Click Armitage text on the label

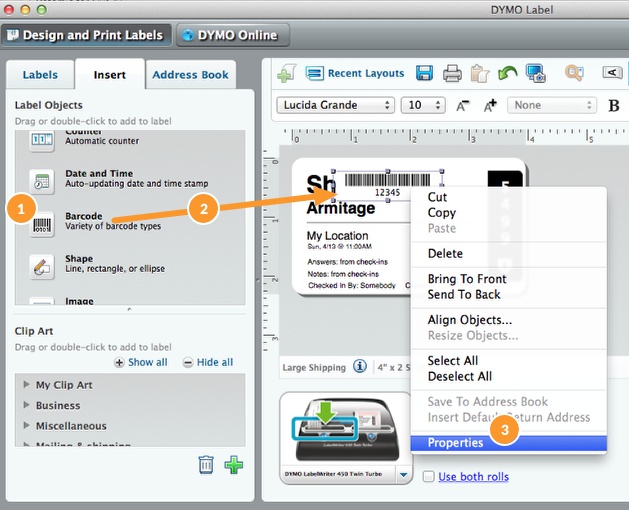pyautogui.click(x=341, y=208)
